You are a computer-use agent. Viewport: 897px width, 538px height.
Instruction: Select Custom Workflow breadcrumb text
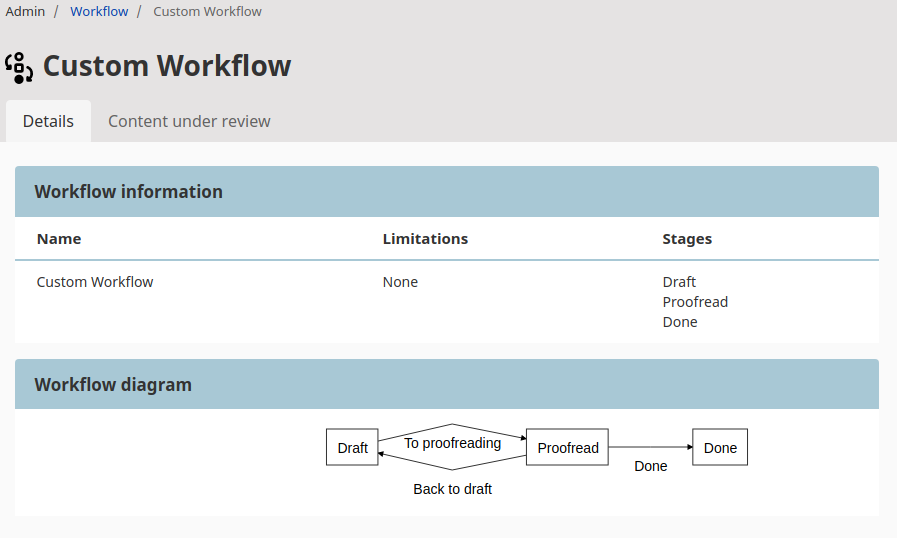click(x=207, y=11)
